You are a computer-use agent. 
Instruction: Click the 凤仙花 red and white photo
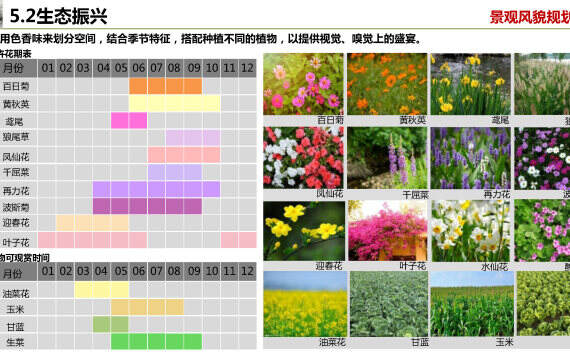(x=303, y=158)
